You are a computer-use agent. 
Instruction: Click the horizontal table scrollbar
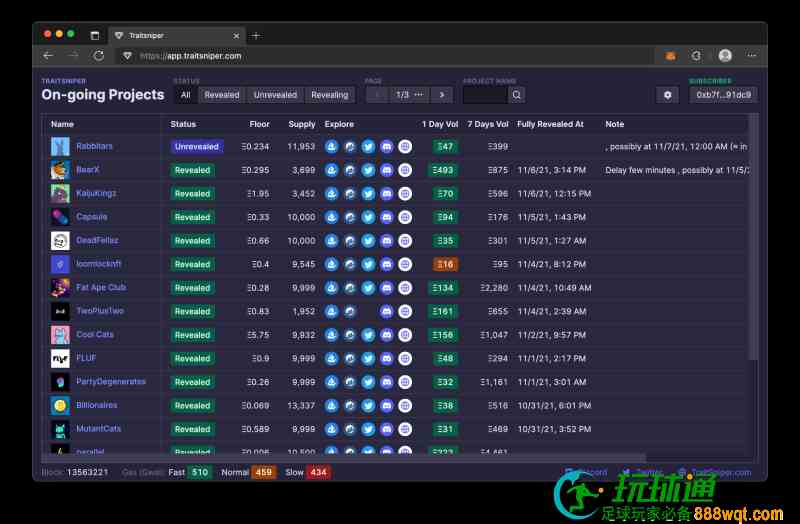[344, 458]
